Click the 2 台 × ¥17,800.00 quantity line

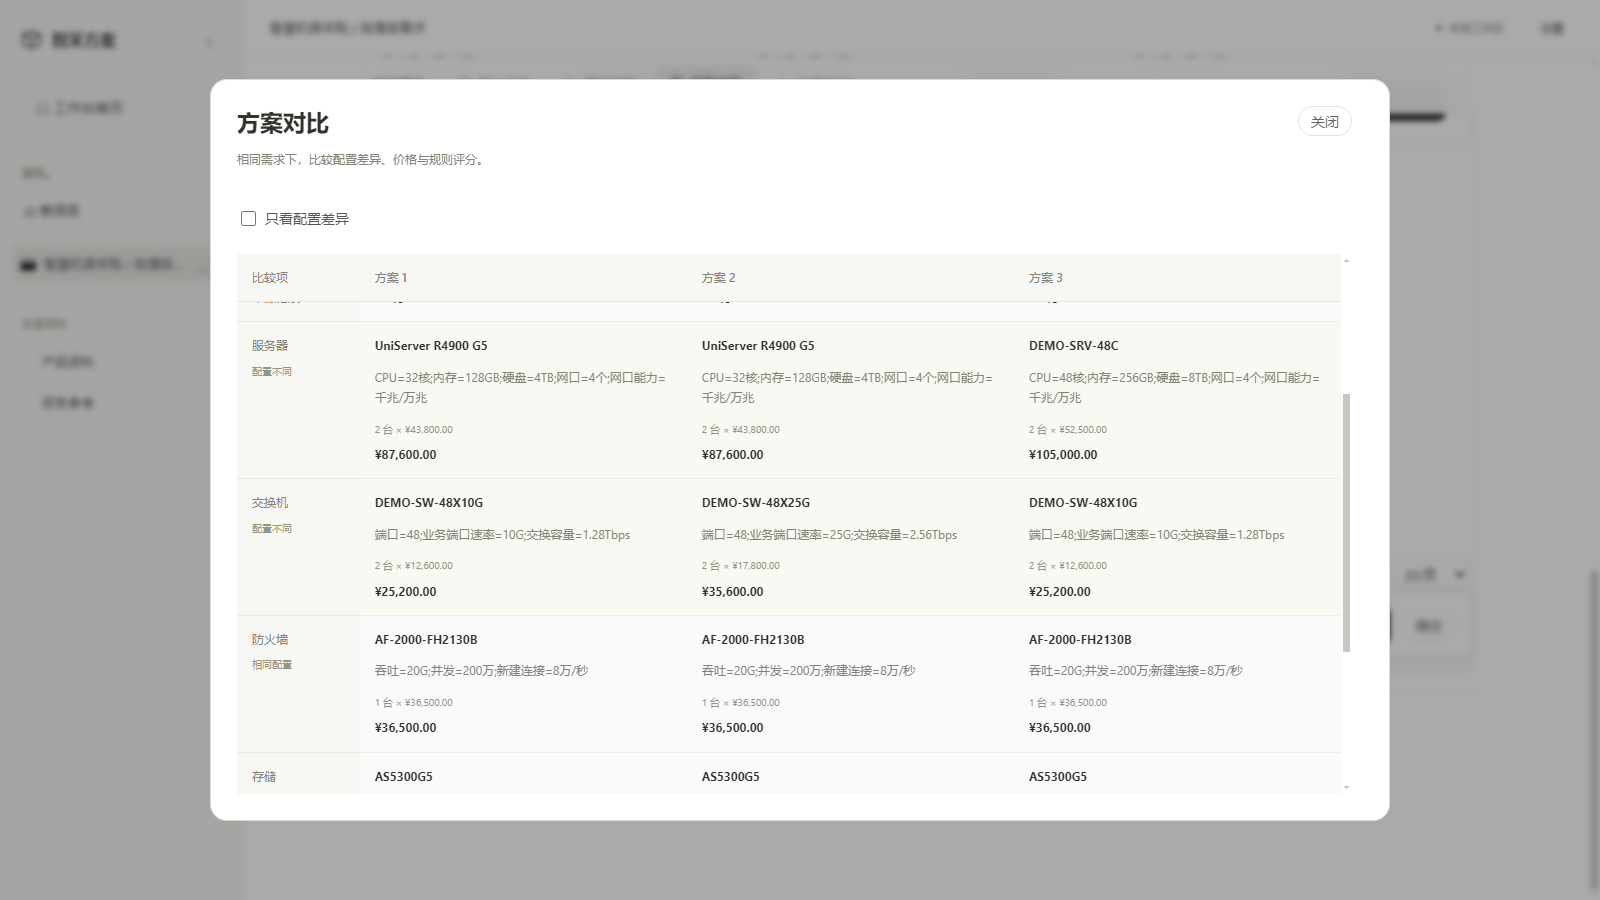point(740,566)
